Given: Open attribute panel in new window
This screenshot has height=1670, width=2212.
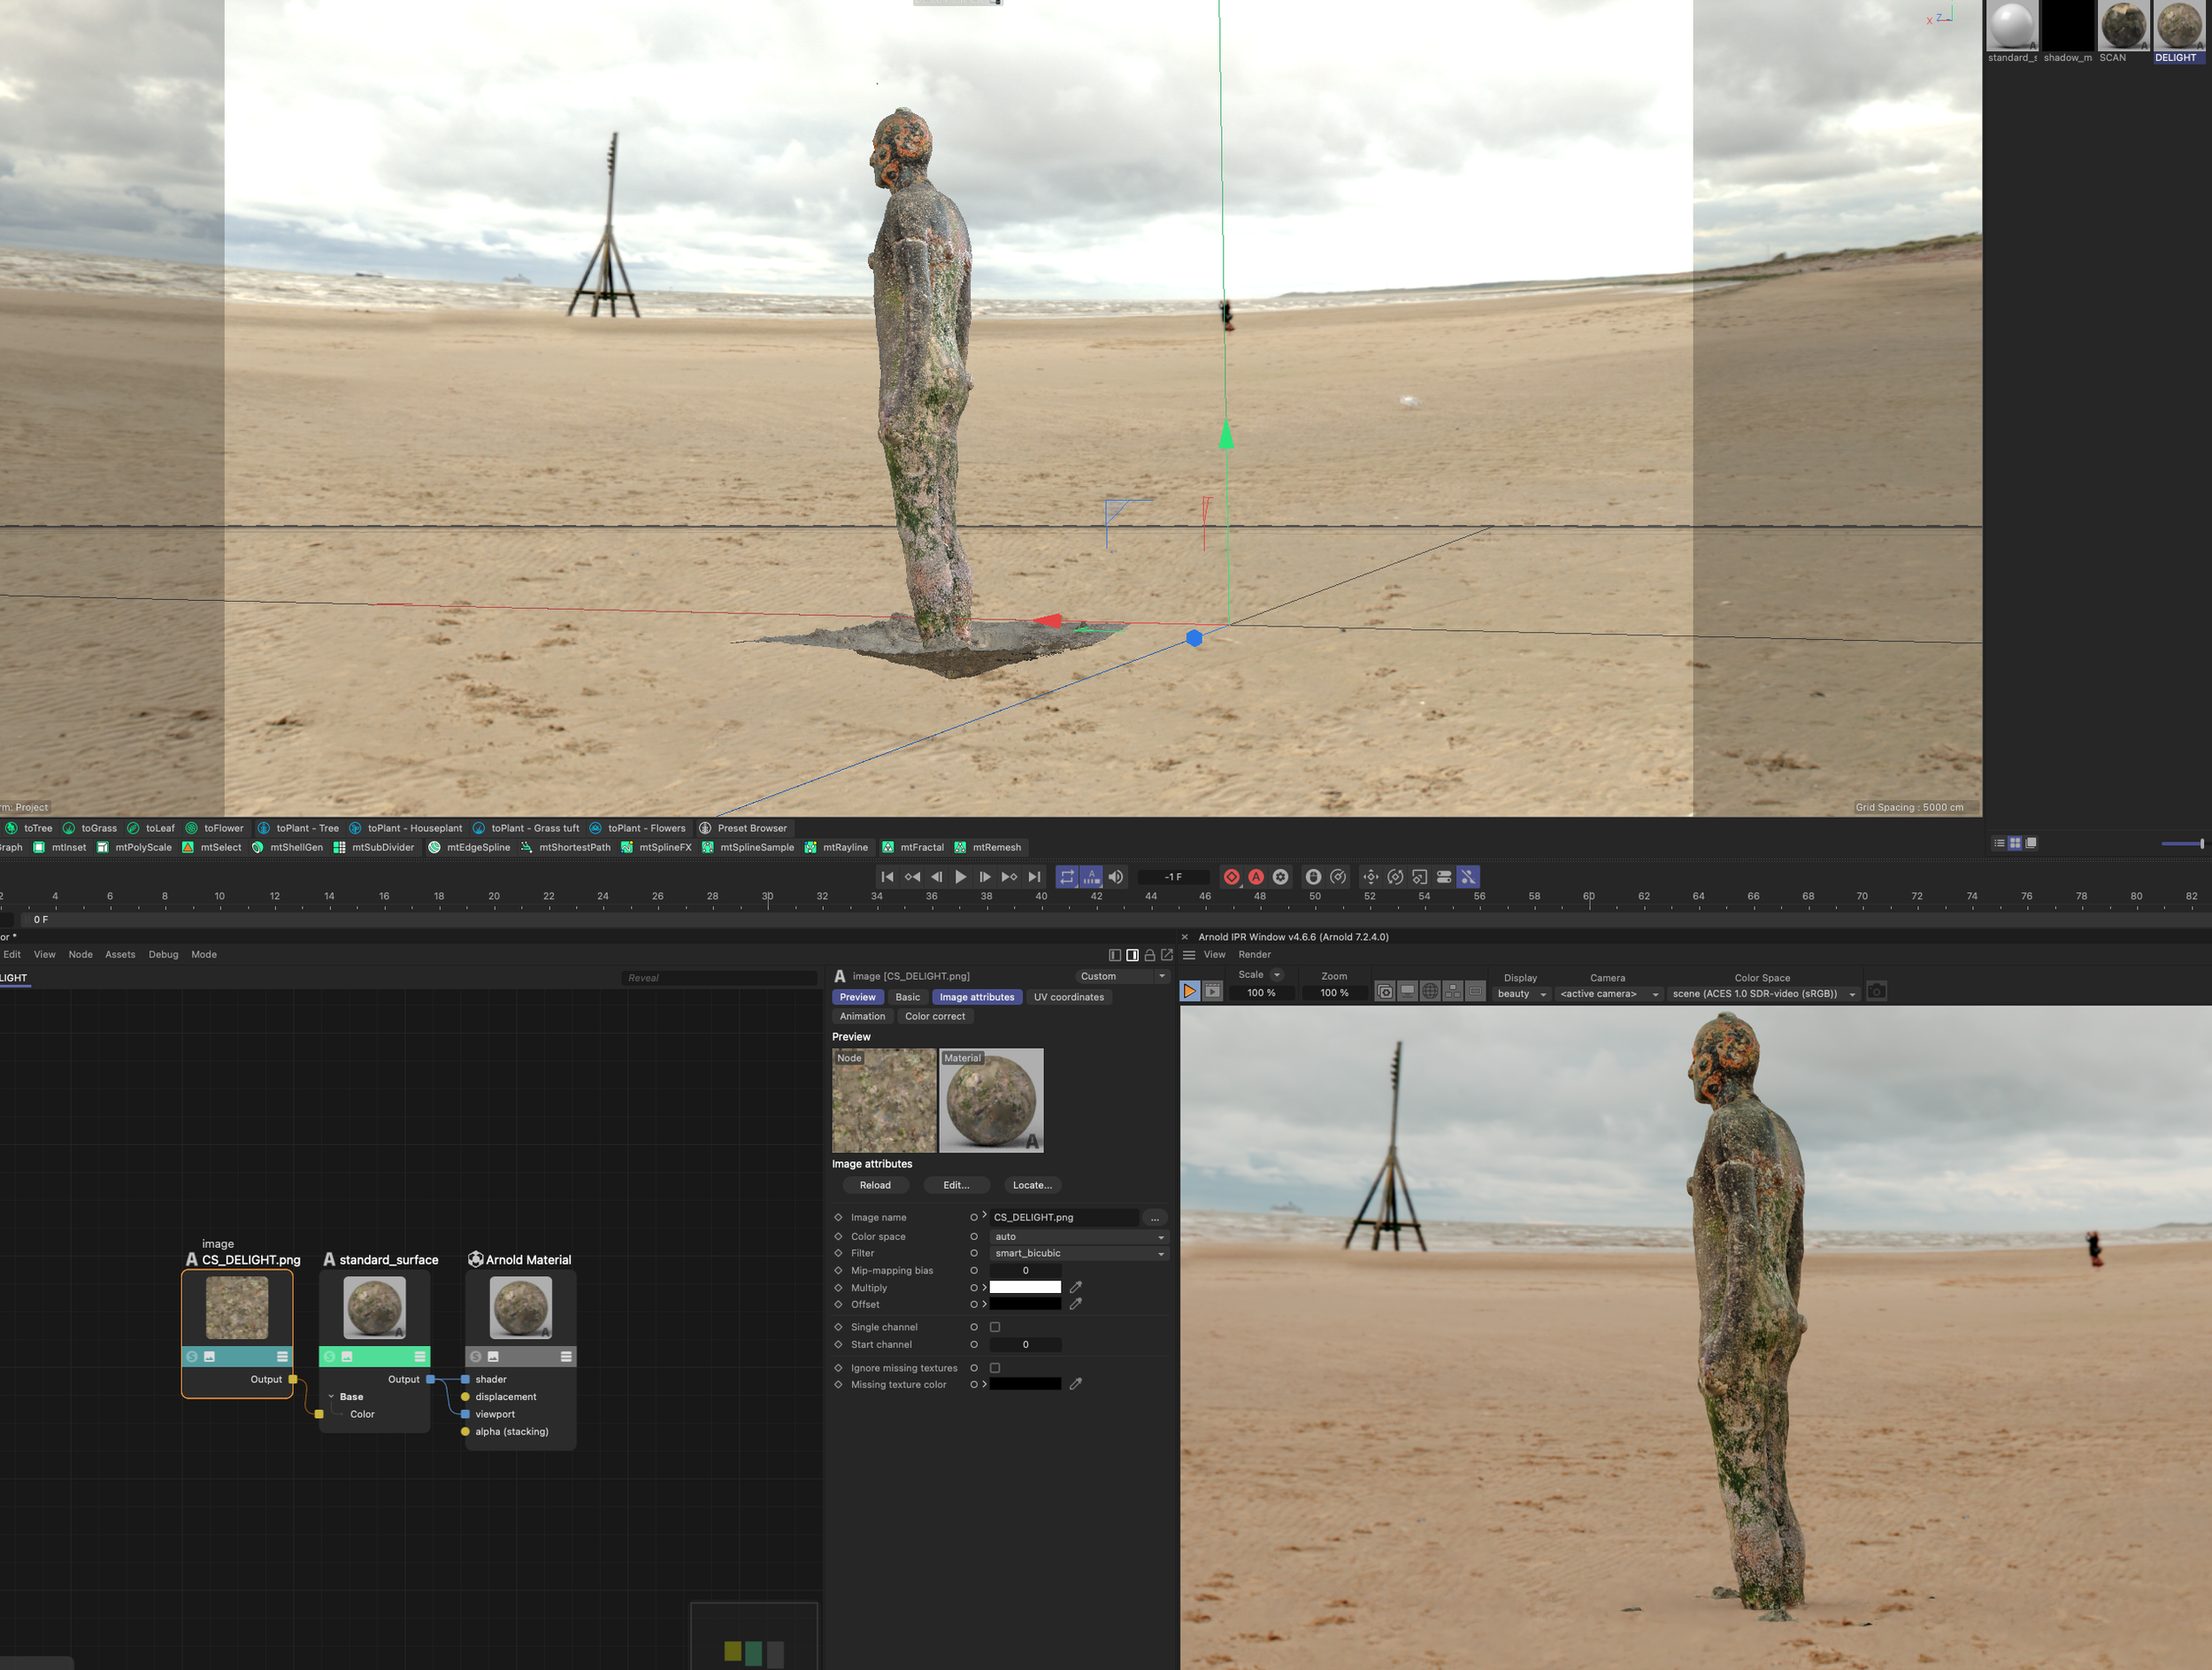Looking at the screenshot, I should click(x=1167, y=955).
